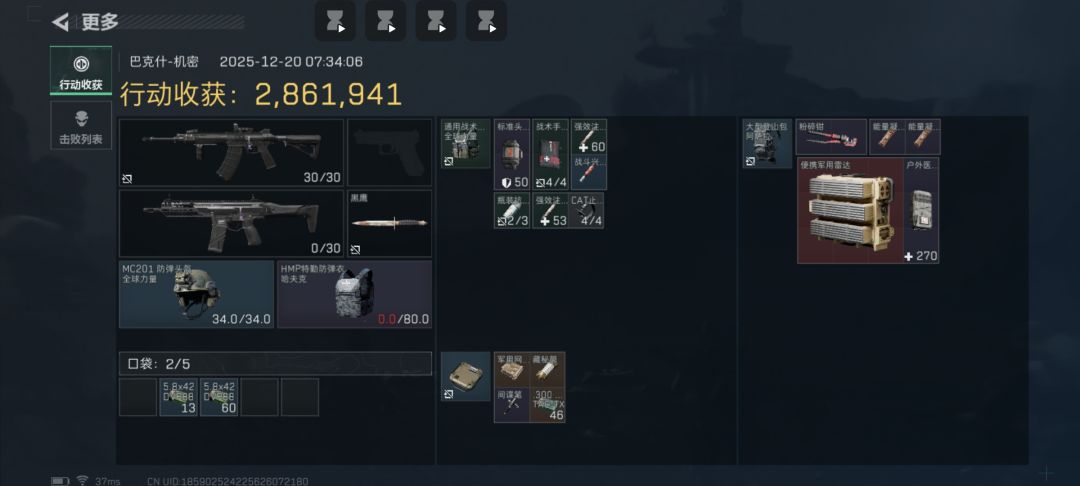Screen dimensions: 1080x486
Task: Select the second rifle showing 0/30
Action: pyautogui.click(x=231, y=224)
